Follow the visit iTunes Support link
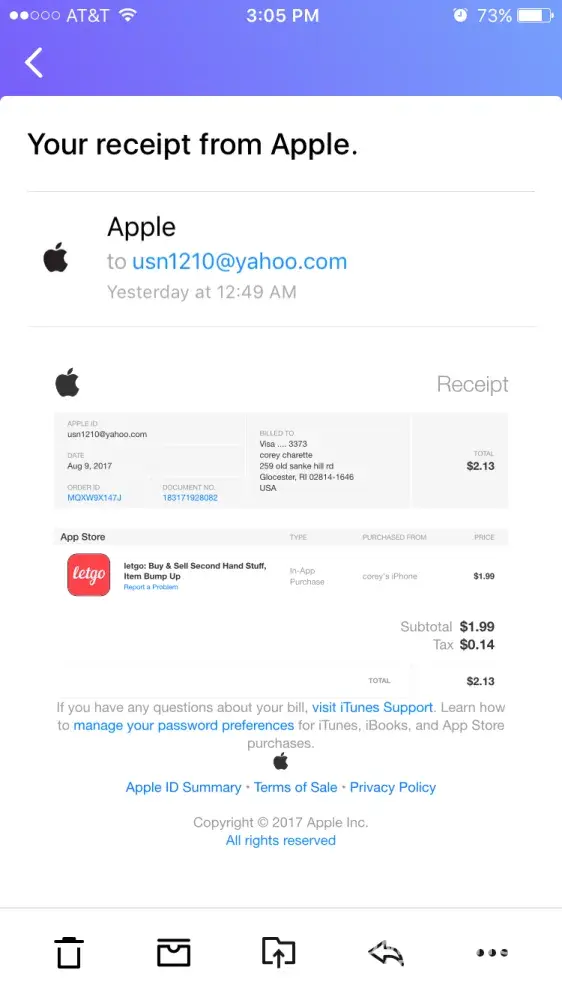The image size is (562, 1000). click(x=373, y=707)
